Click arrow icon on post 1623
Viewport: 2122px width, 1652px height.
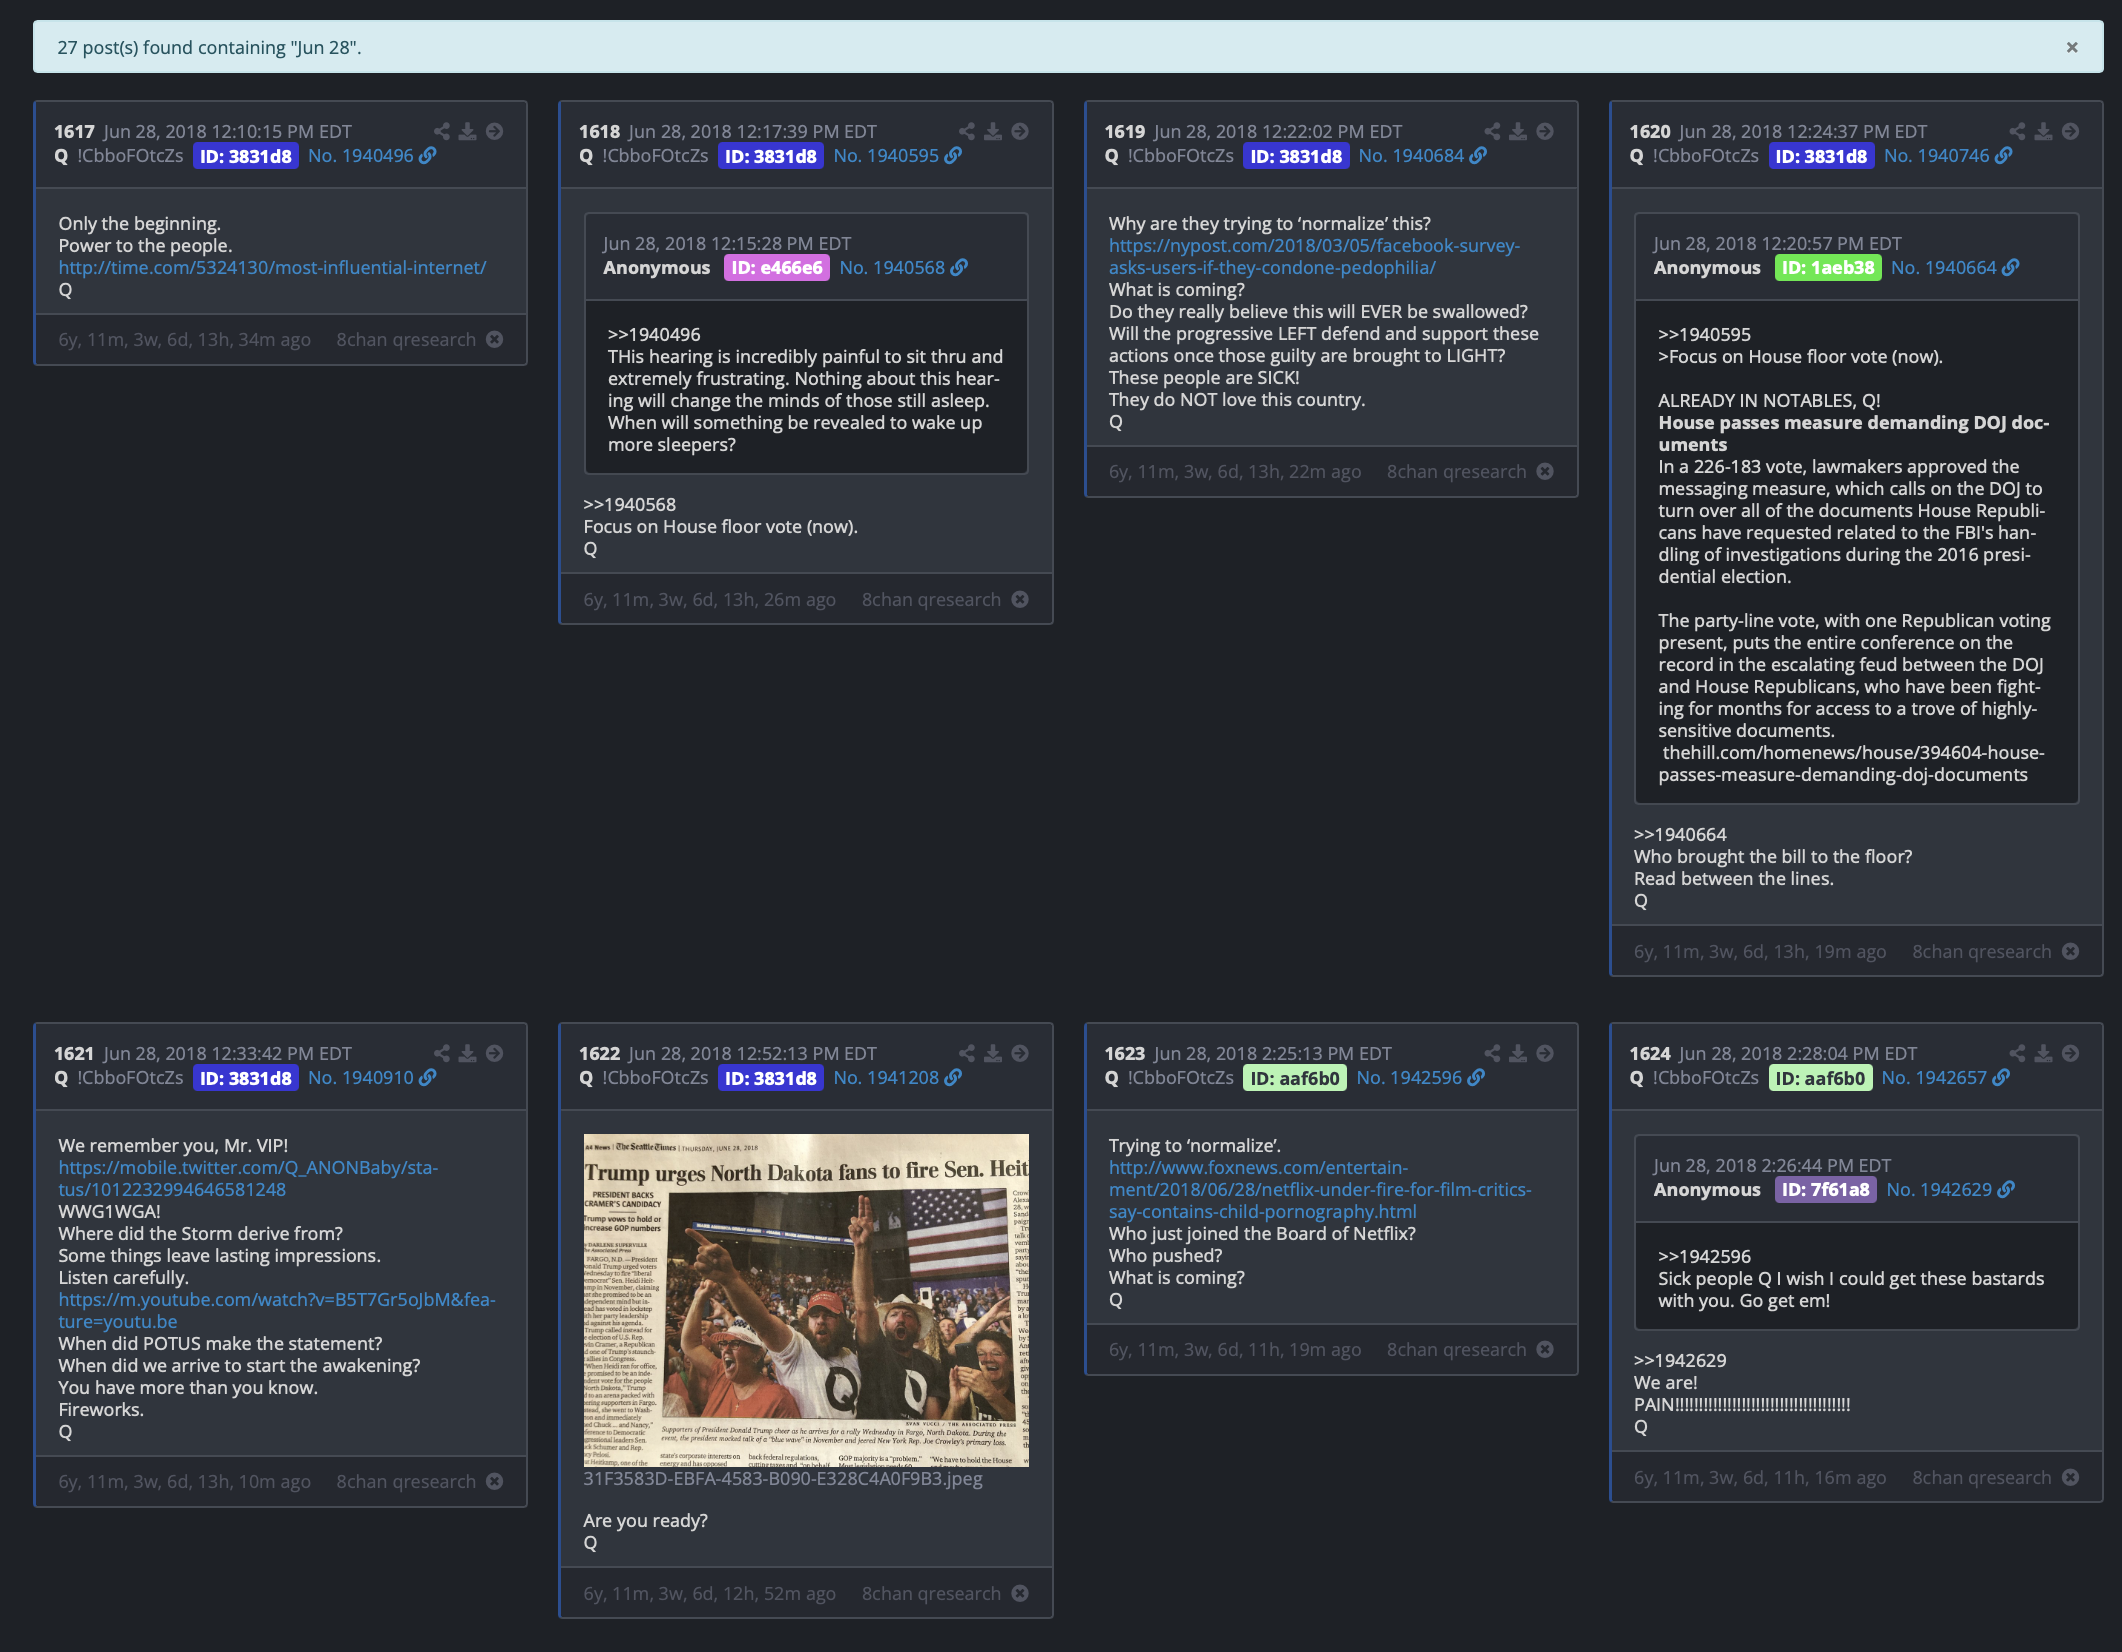coord(1545,1053)
